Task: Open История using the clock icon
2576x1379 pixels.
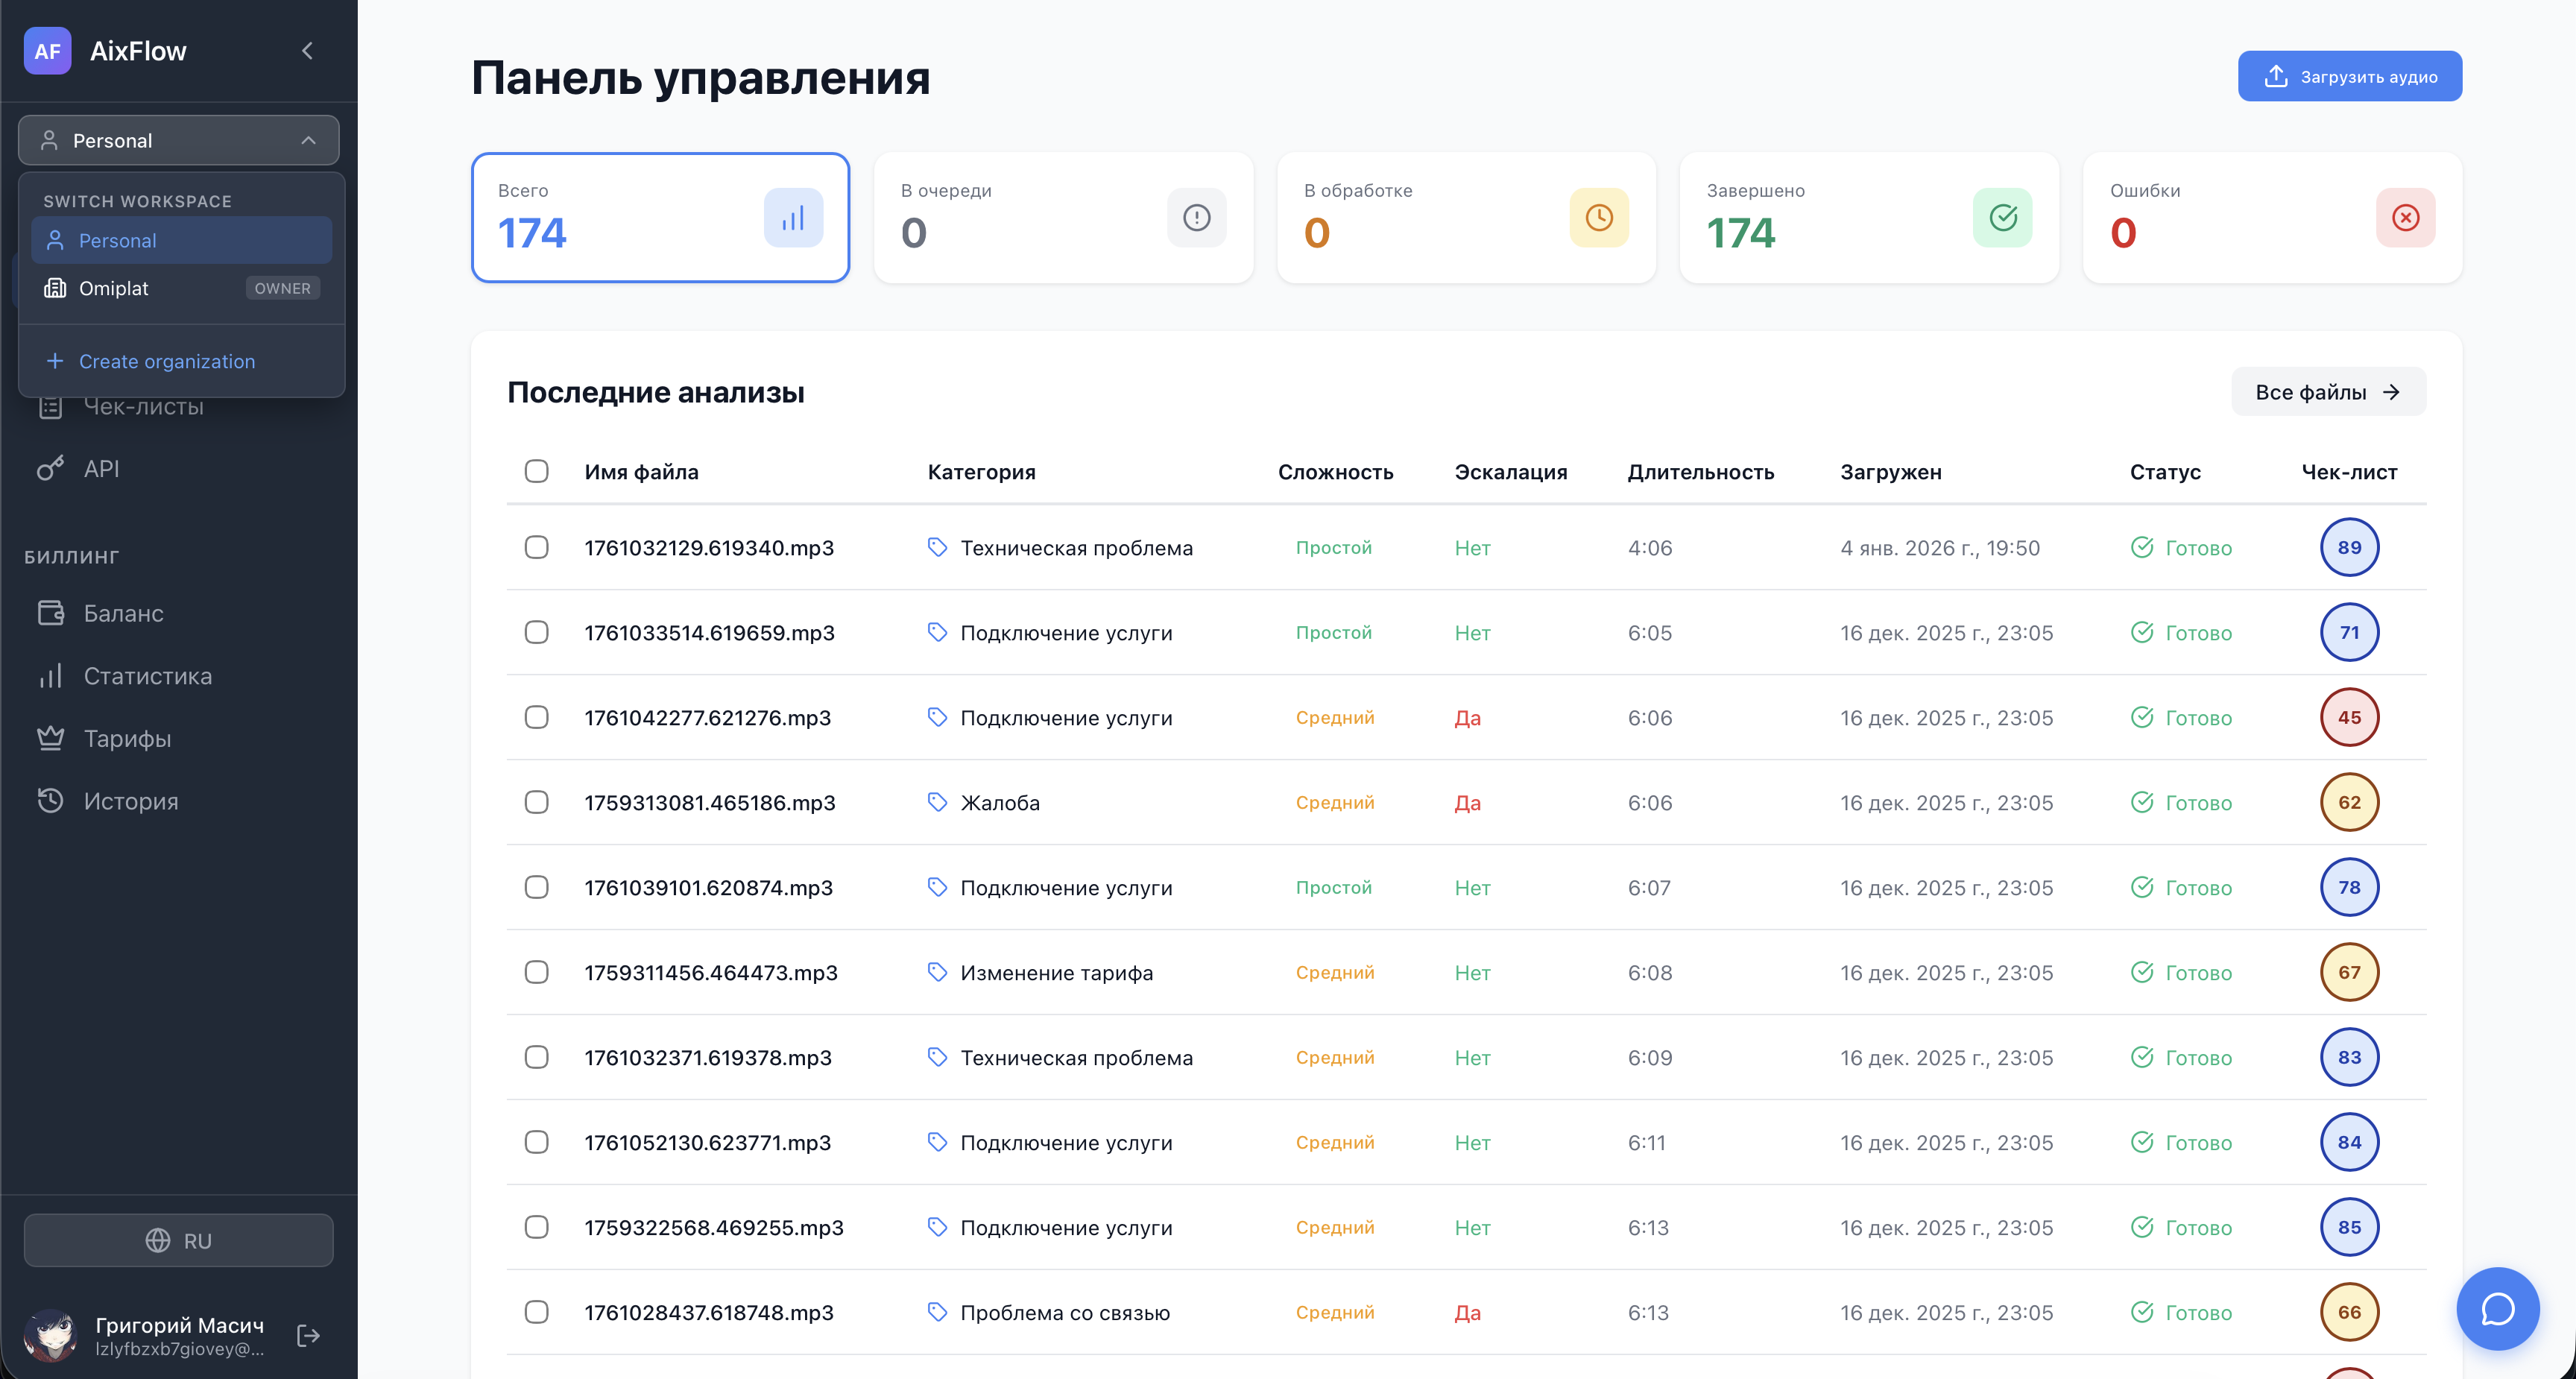Action: [51, 801]
